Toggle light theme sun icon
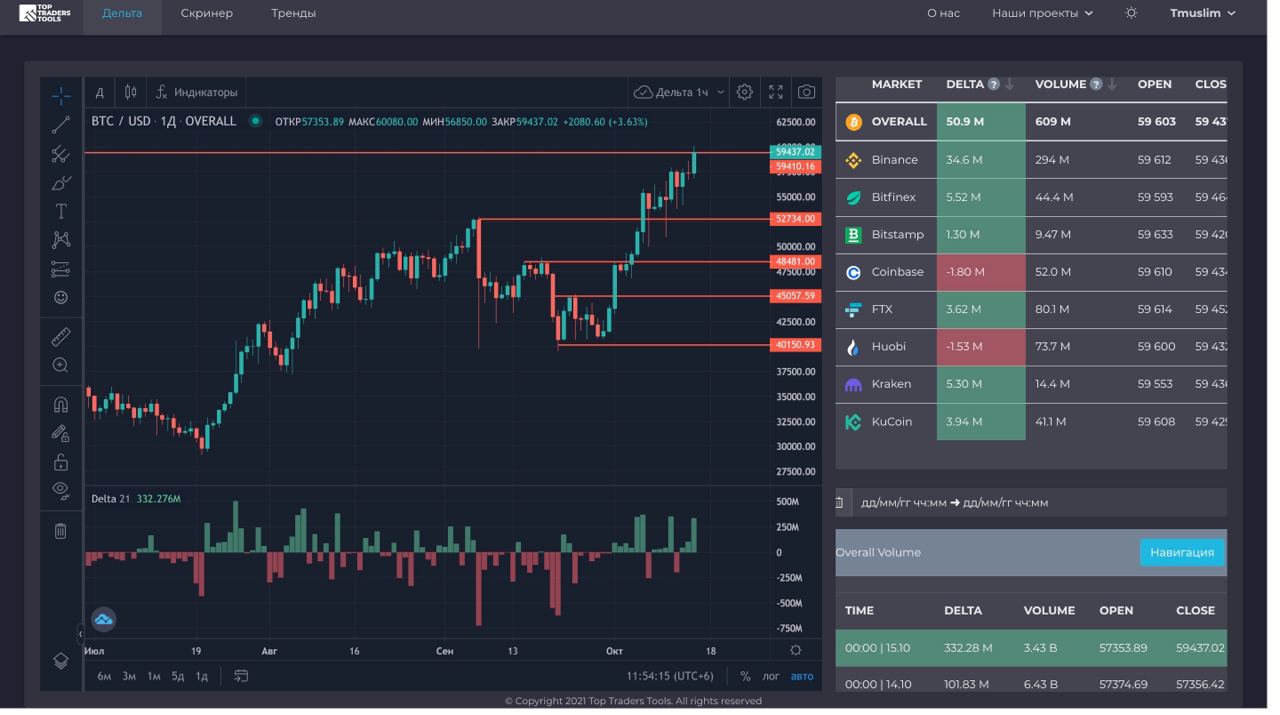 click(1131, 13)
